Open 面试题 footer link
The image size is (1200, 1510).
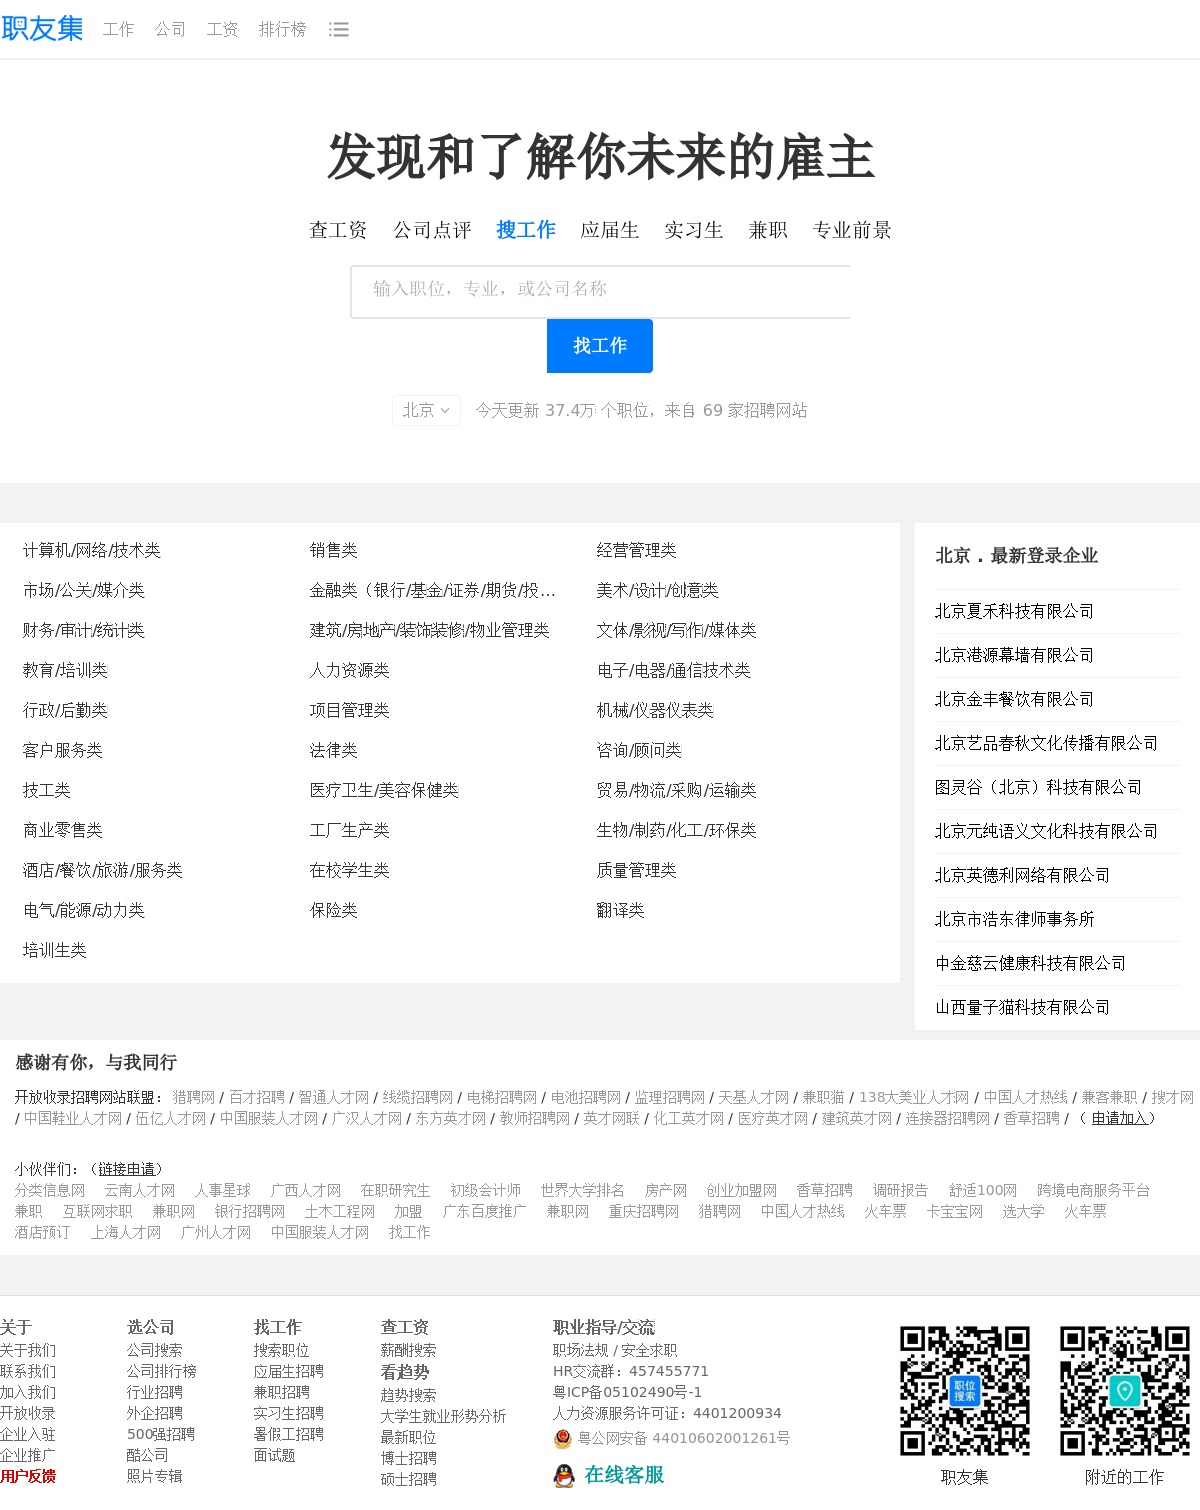click(x=275, y=1455)
